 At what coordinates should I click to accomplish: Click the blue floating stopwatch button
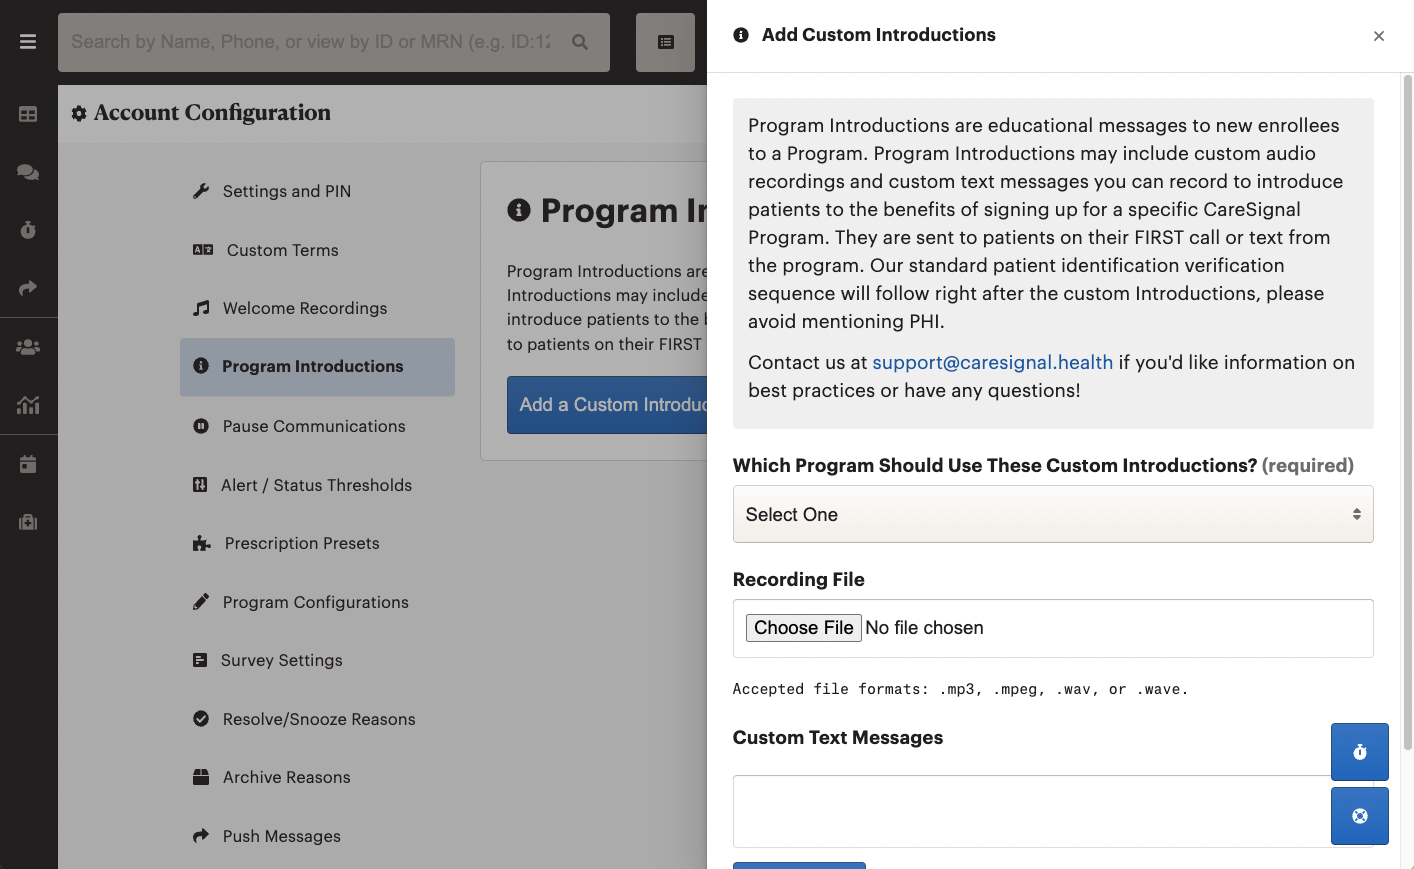pos(1360,752)
